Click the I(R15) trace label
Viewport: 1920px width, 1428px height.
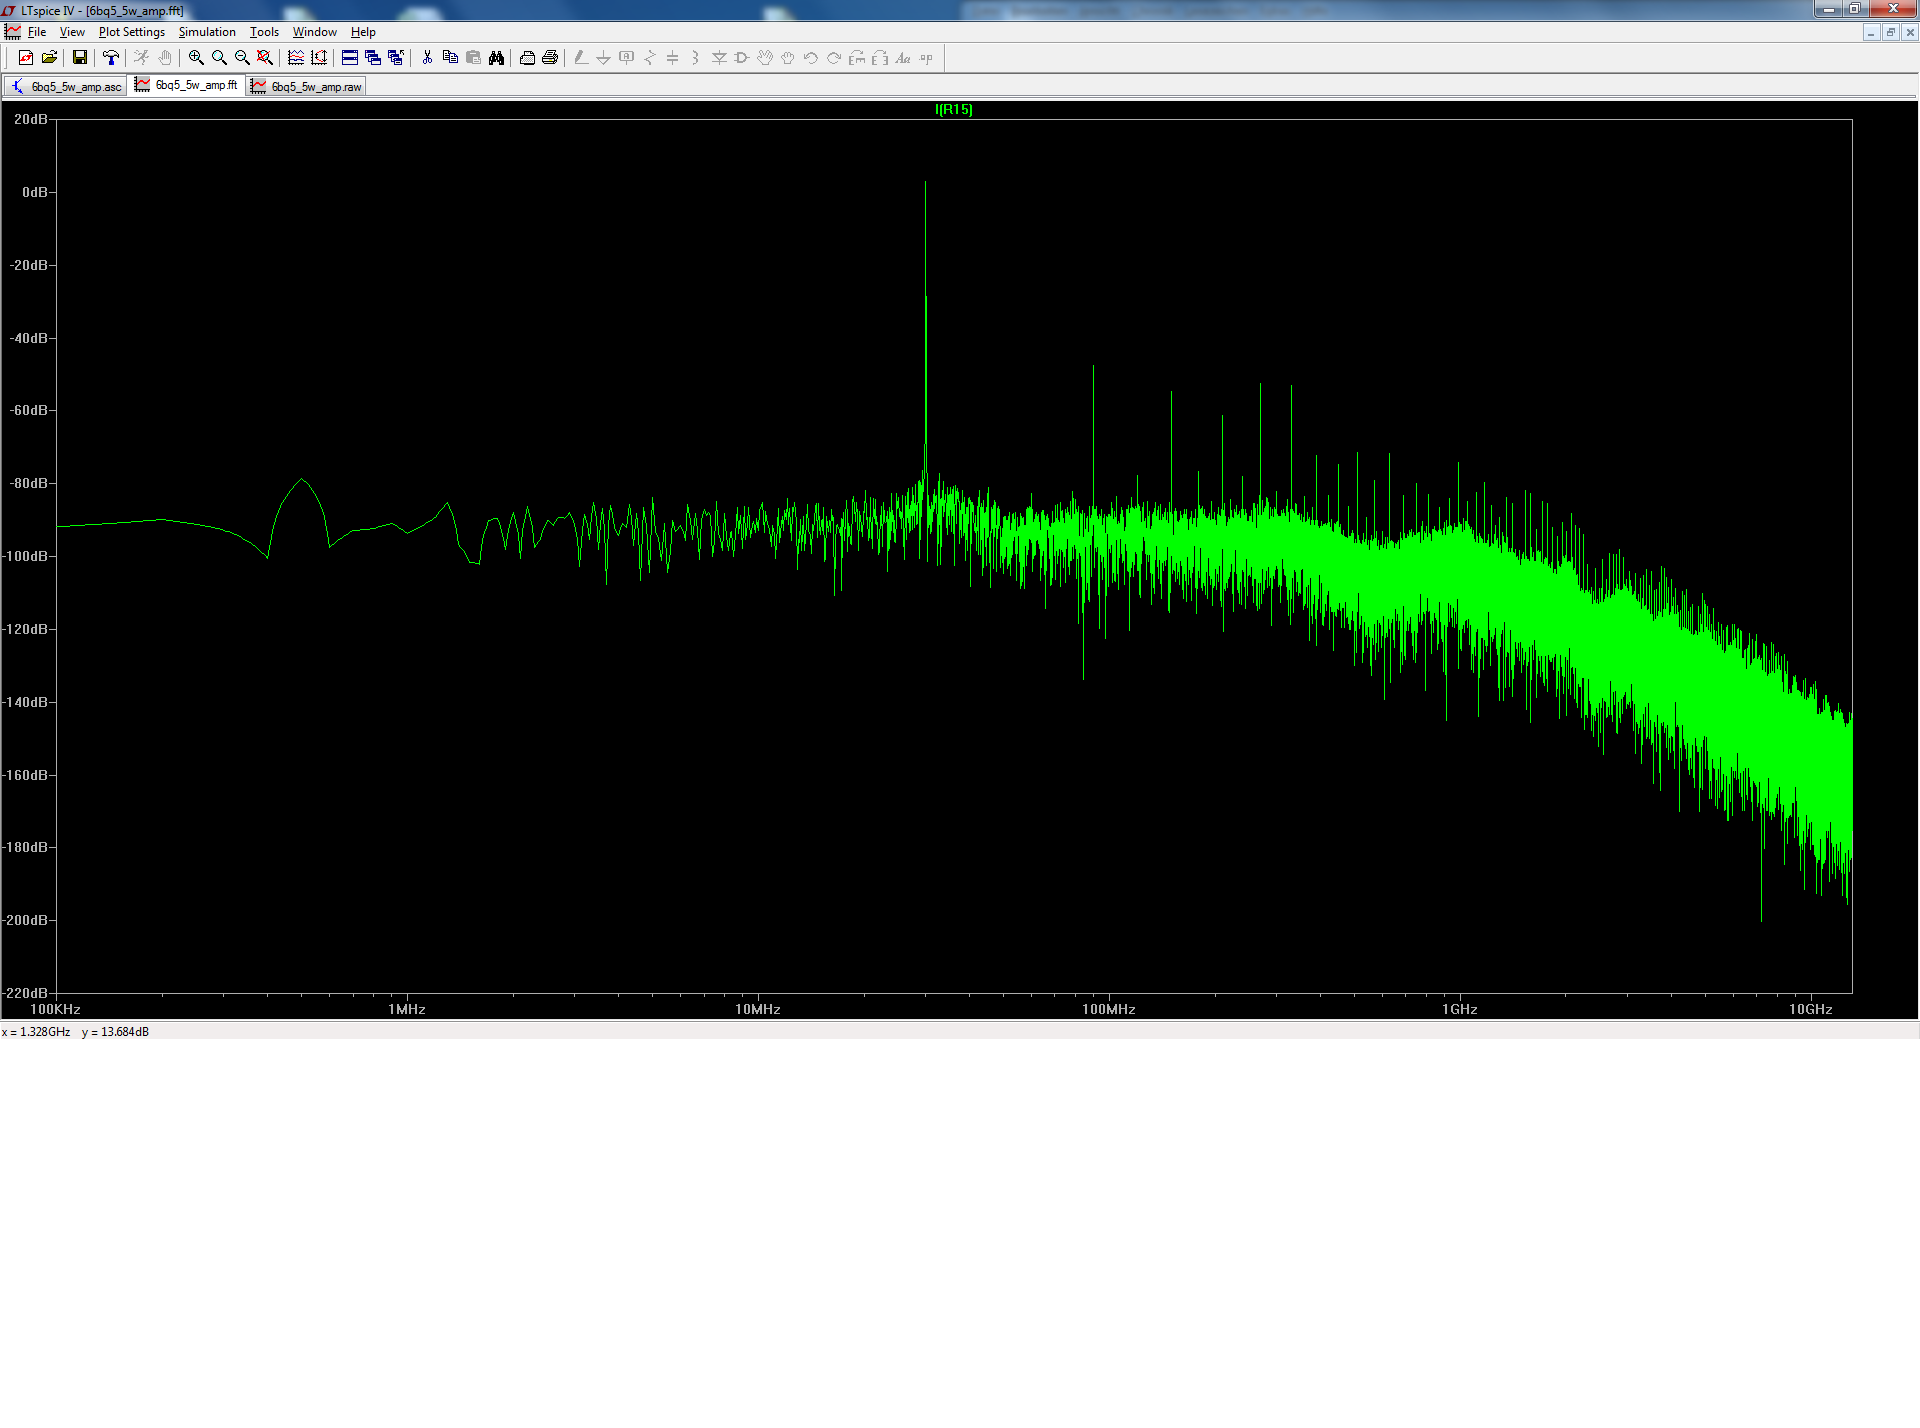tap(954, 110)
